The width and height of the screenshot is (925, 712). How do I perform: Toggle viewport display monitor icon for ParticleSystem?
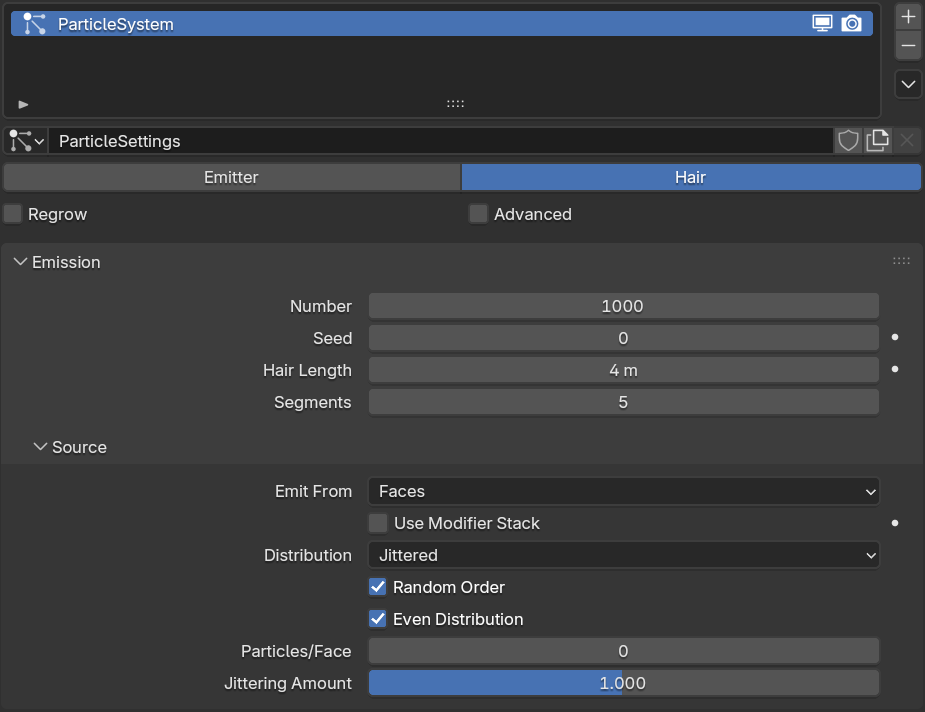[822, 24]
